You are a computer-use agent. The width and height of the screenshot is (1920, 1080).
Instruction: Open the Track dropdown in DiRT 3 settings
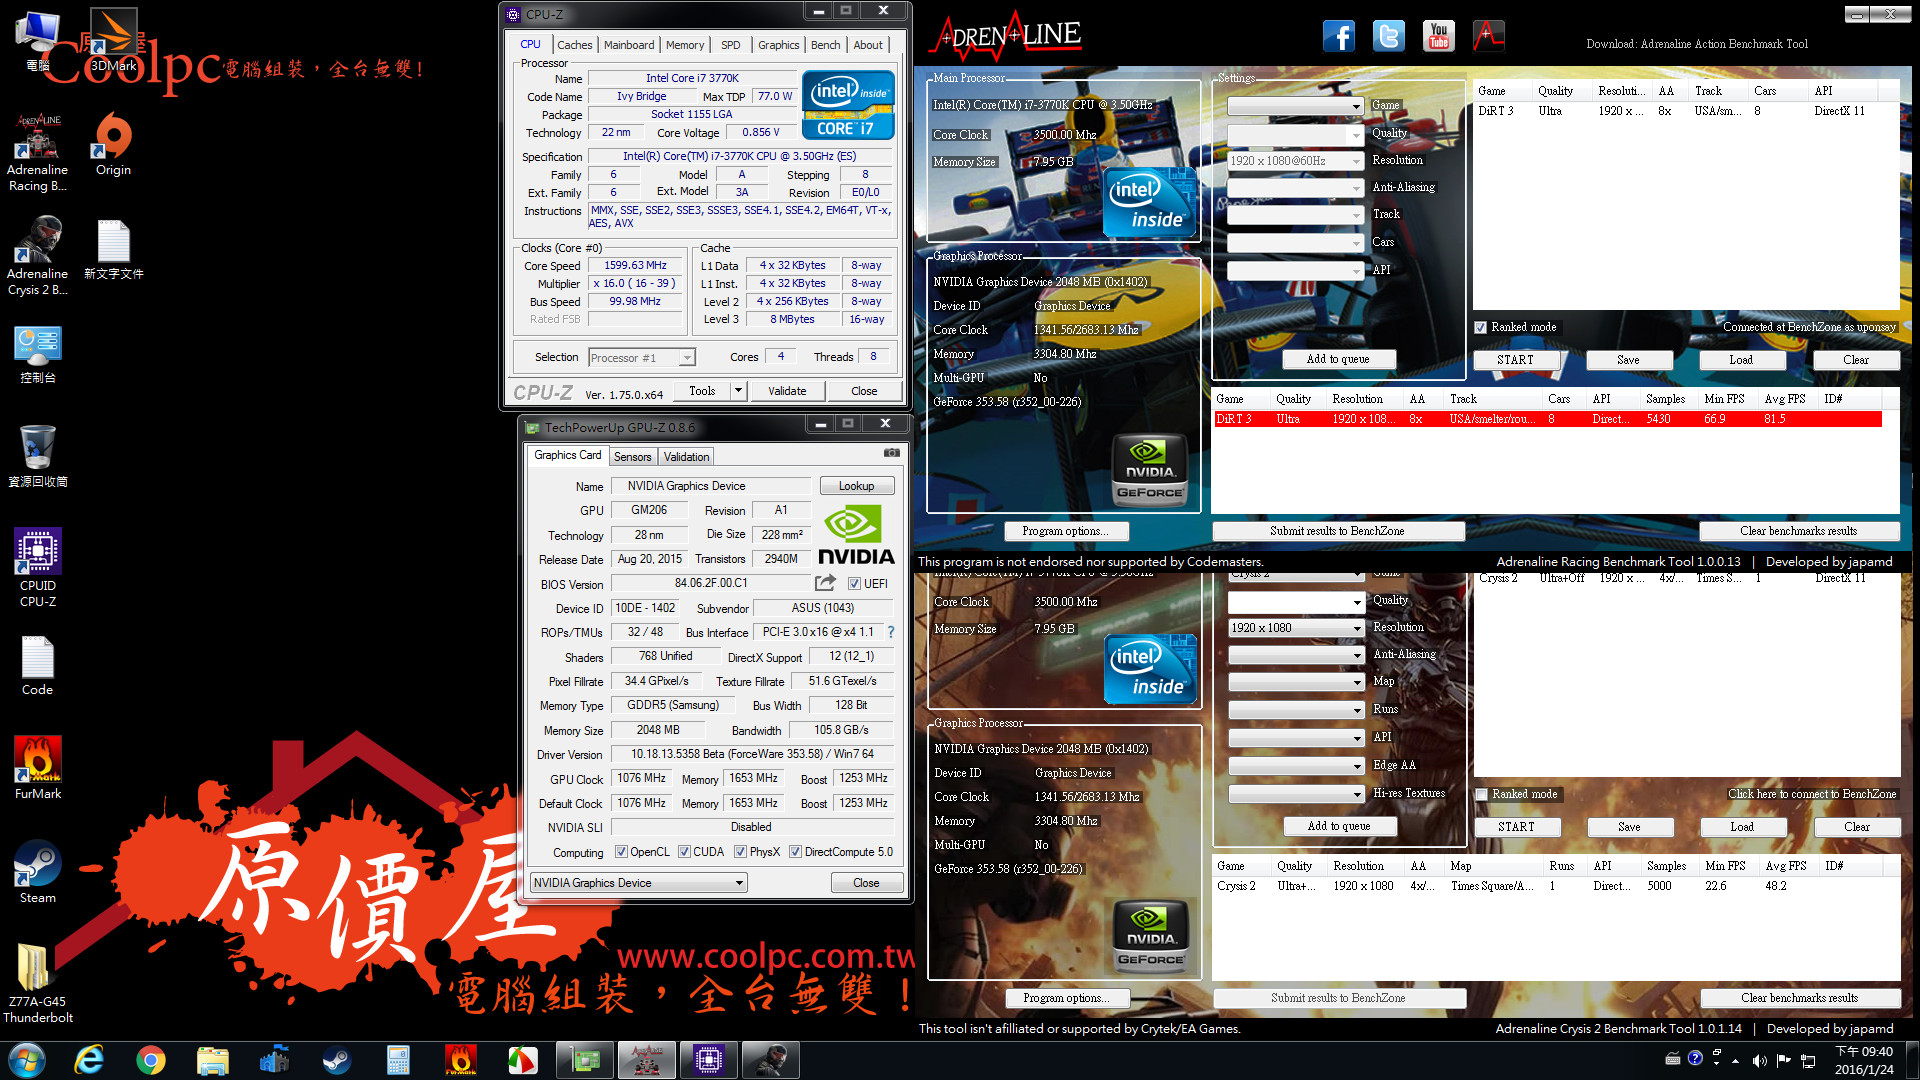1295,215
